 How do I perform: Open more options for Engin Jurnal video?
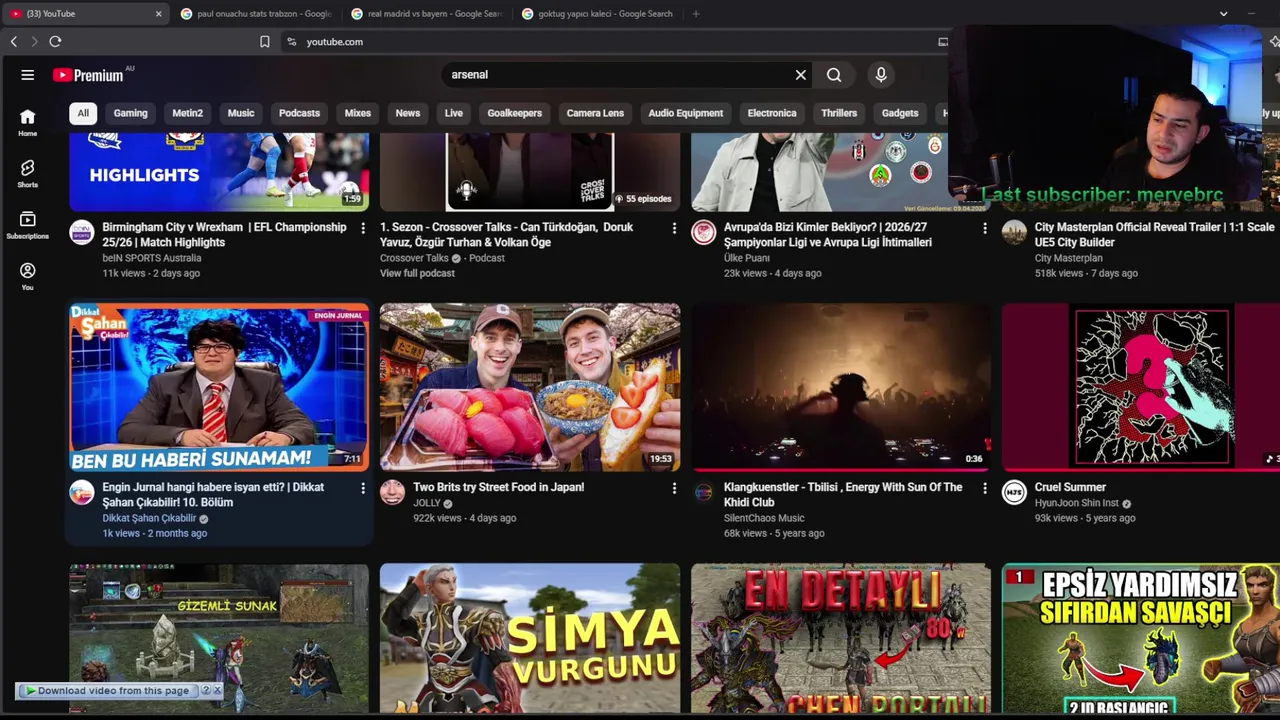[363, 488]
